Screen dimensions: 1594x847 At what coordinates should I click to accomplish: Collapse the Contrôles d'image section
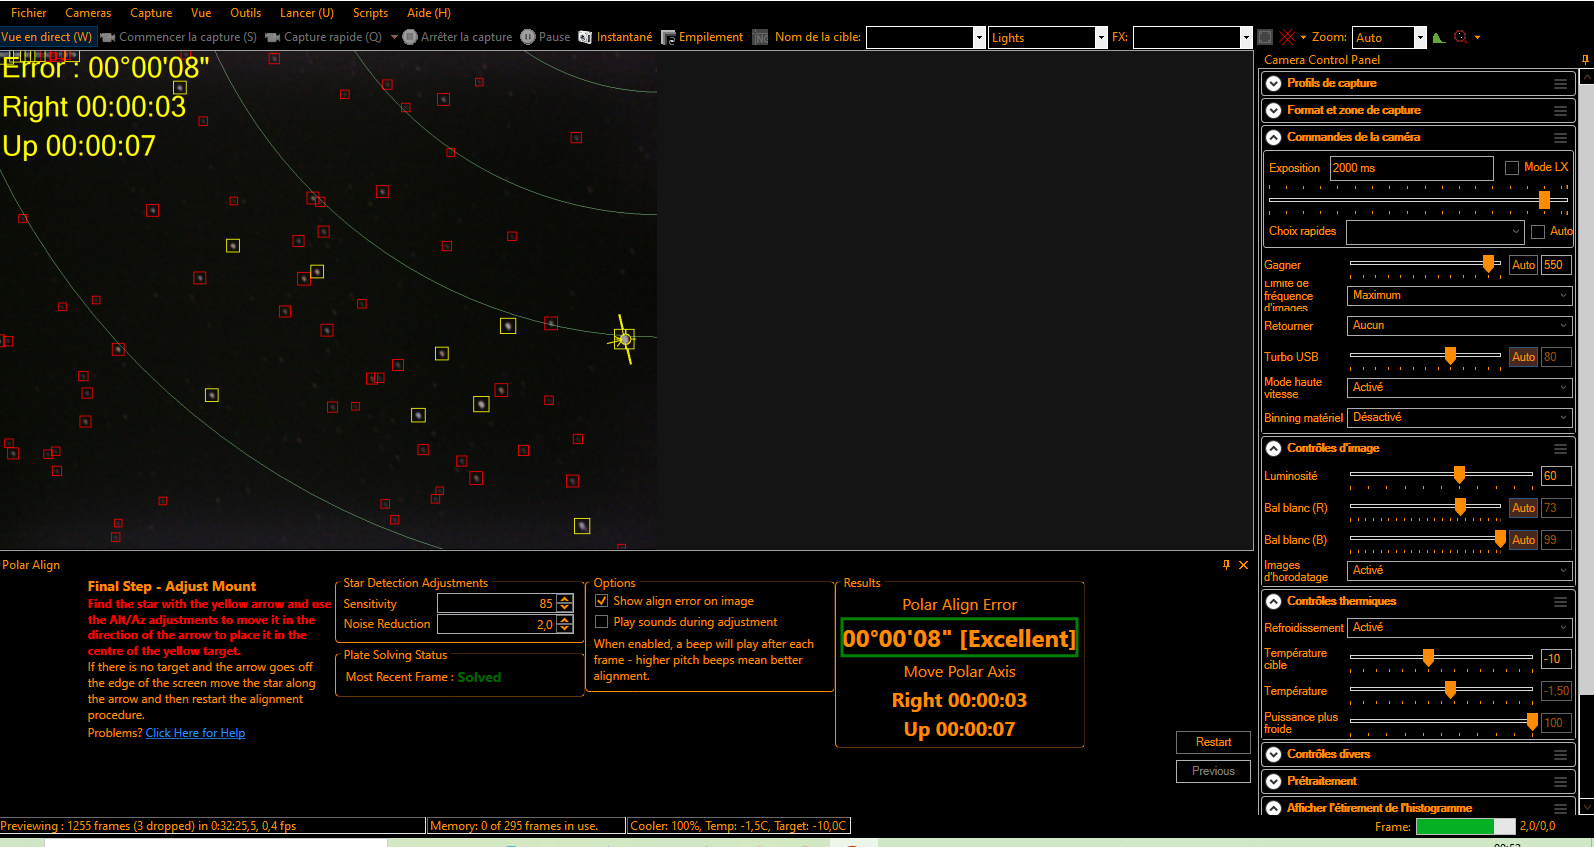1274,448
